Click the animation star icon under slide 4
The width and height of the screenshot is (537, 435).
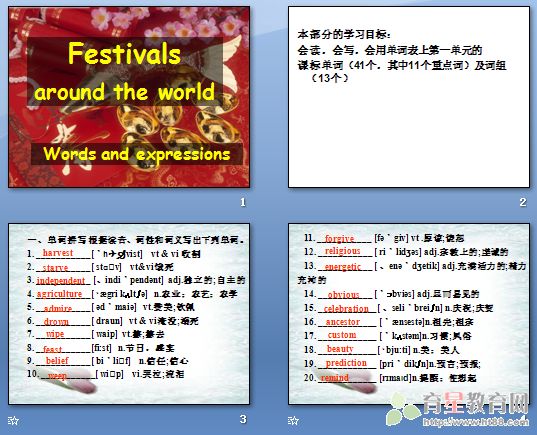point(293,420)
